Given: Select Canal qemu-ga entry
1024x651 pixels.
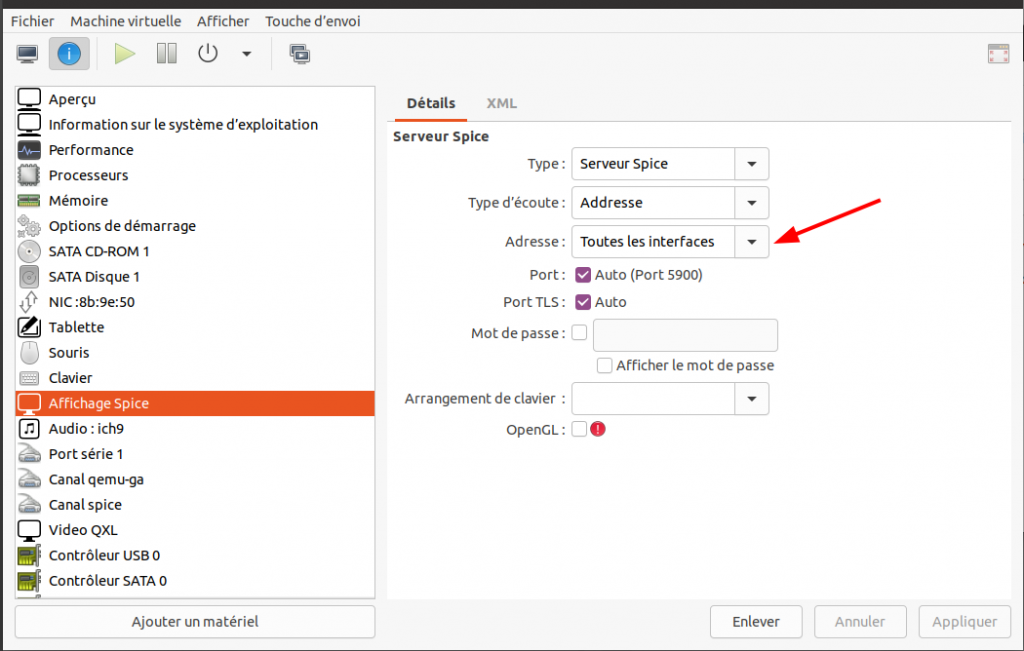Looking at the screenshot, I should pyautogui.click(x=195, y=479).
